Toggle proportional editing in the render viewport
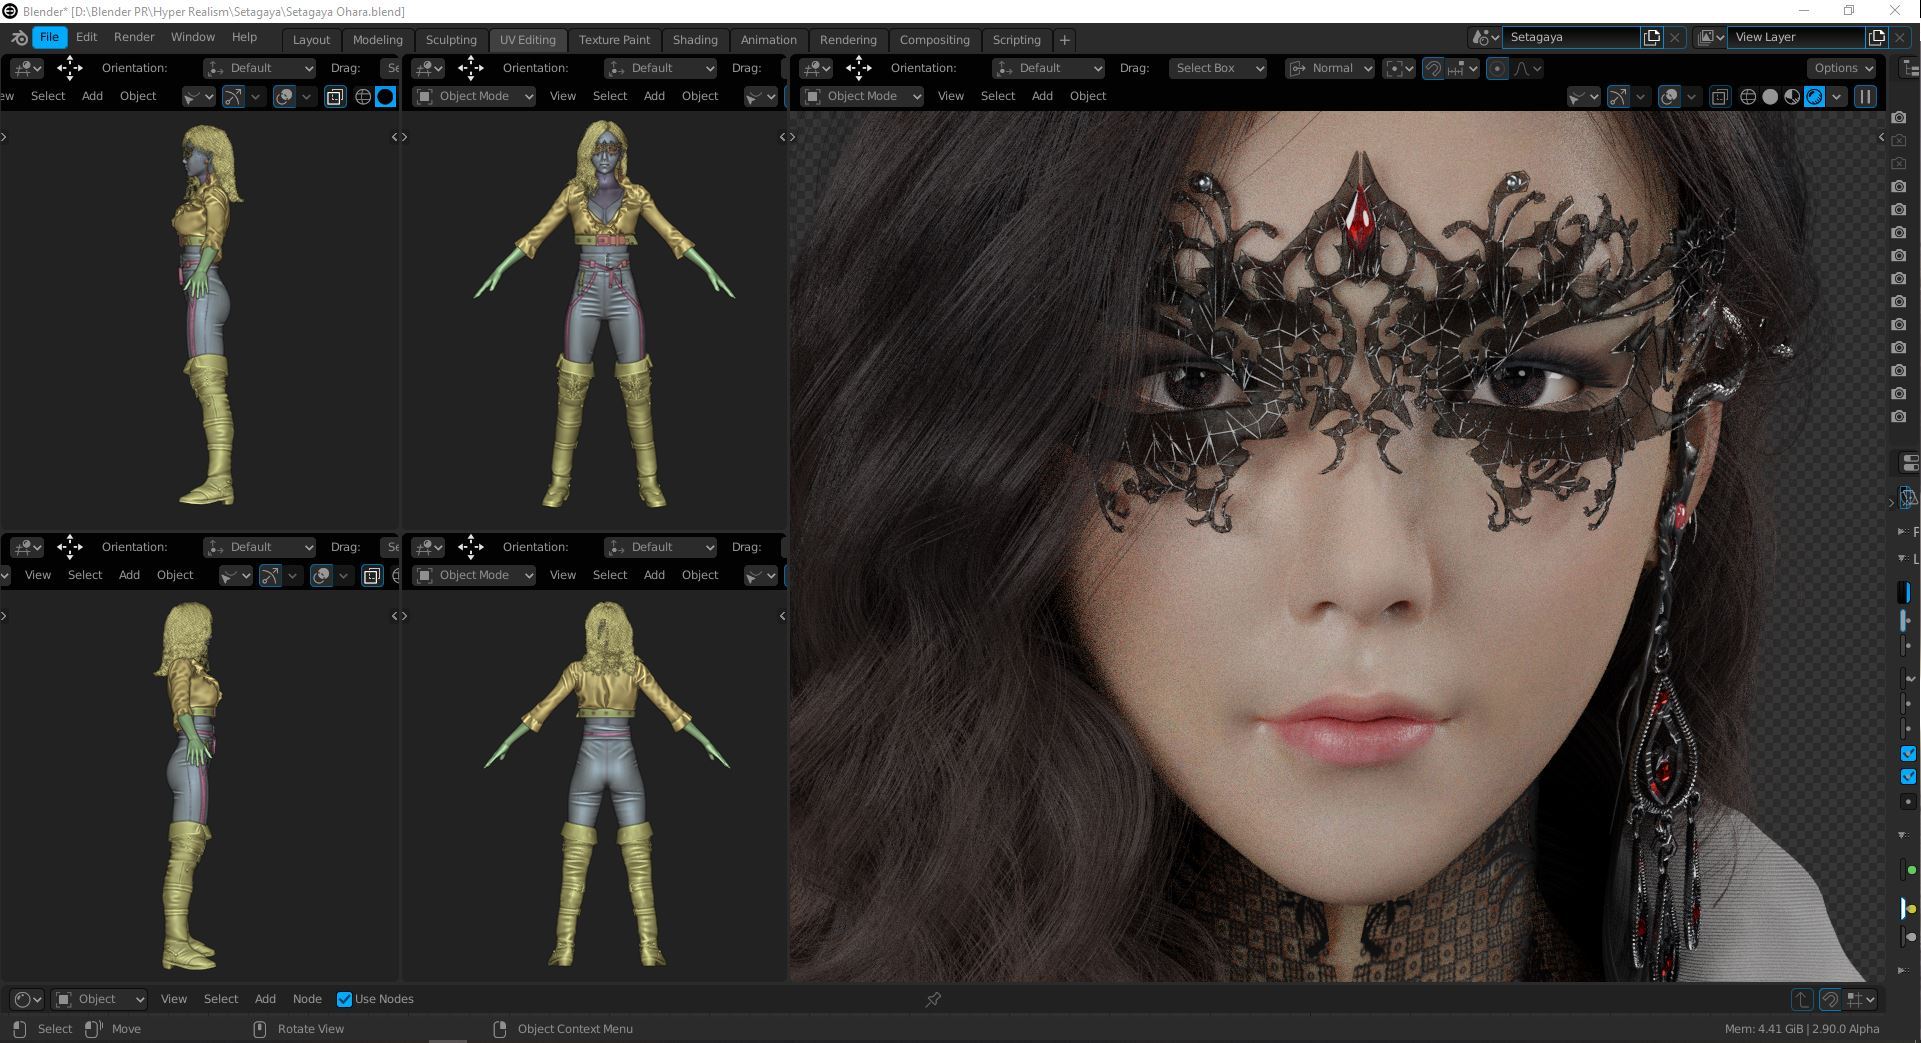 click(x=1497, y=68)
